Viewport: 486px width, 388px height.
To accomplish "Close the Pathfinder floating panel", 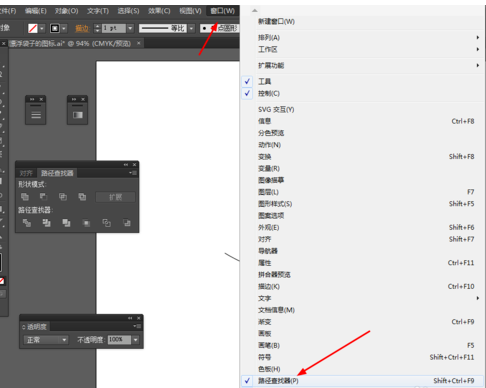I will (134, 165).
